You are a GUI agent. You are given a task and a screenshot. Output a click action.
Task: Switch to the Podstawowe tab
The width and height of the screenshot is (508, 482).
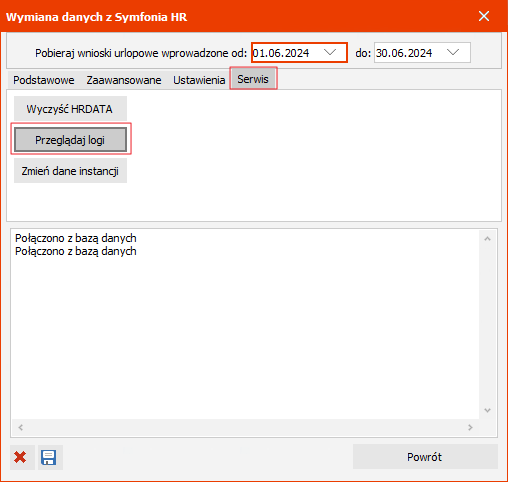pos(44,80)
